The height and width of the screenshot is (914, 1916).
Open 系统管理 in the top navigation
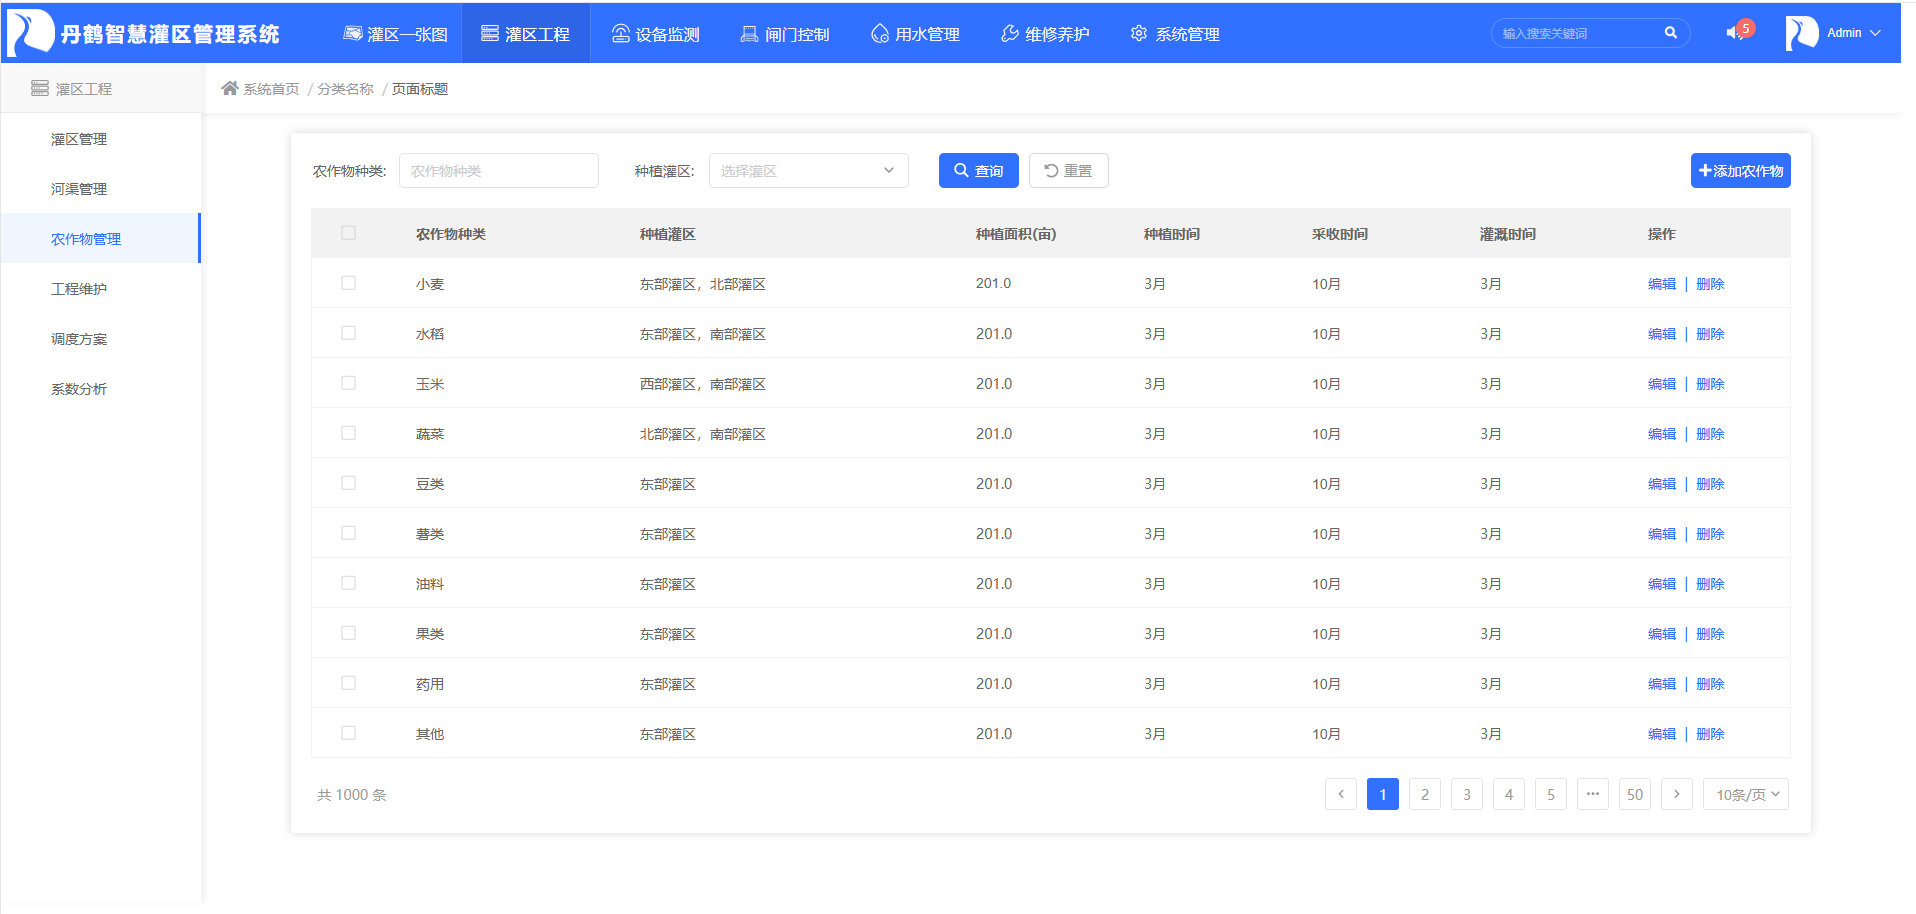point(1175,34)
